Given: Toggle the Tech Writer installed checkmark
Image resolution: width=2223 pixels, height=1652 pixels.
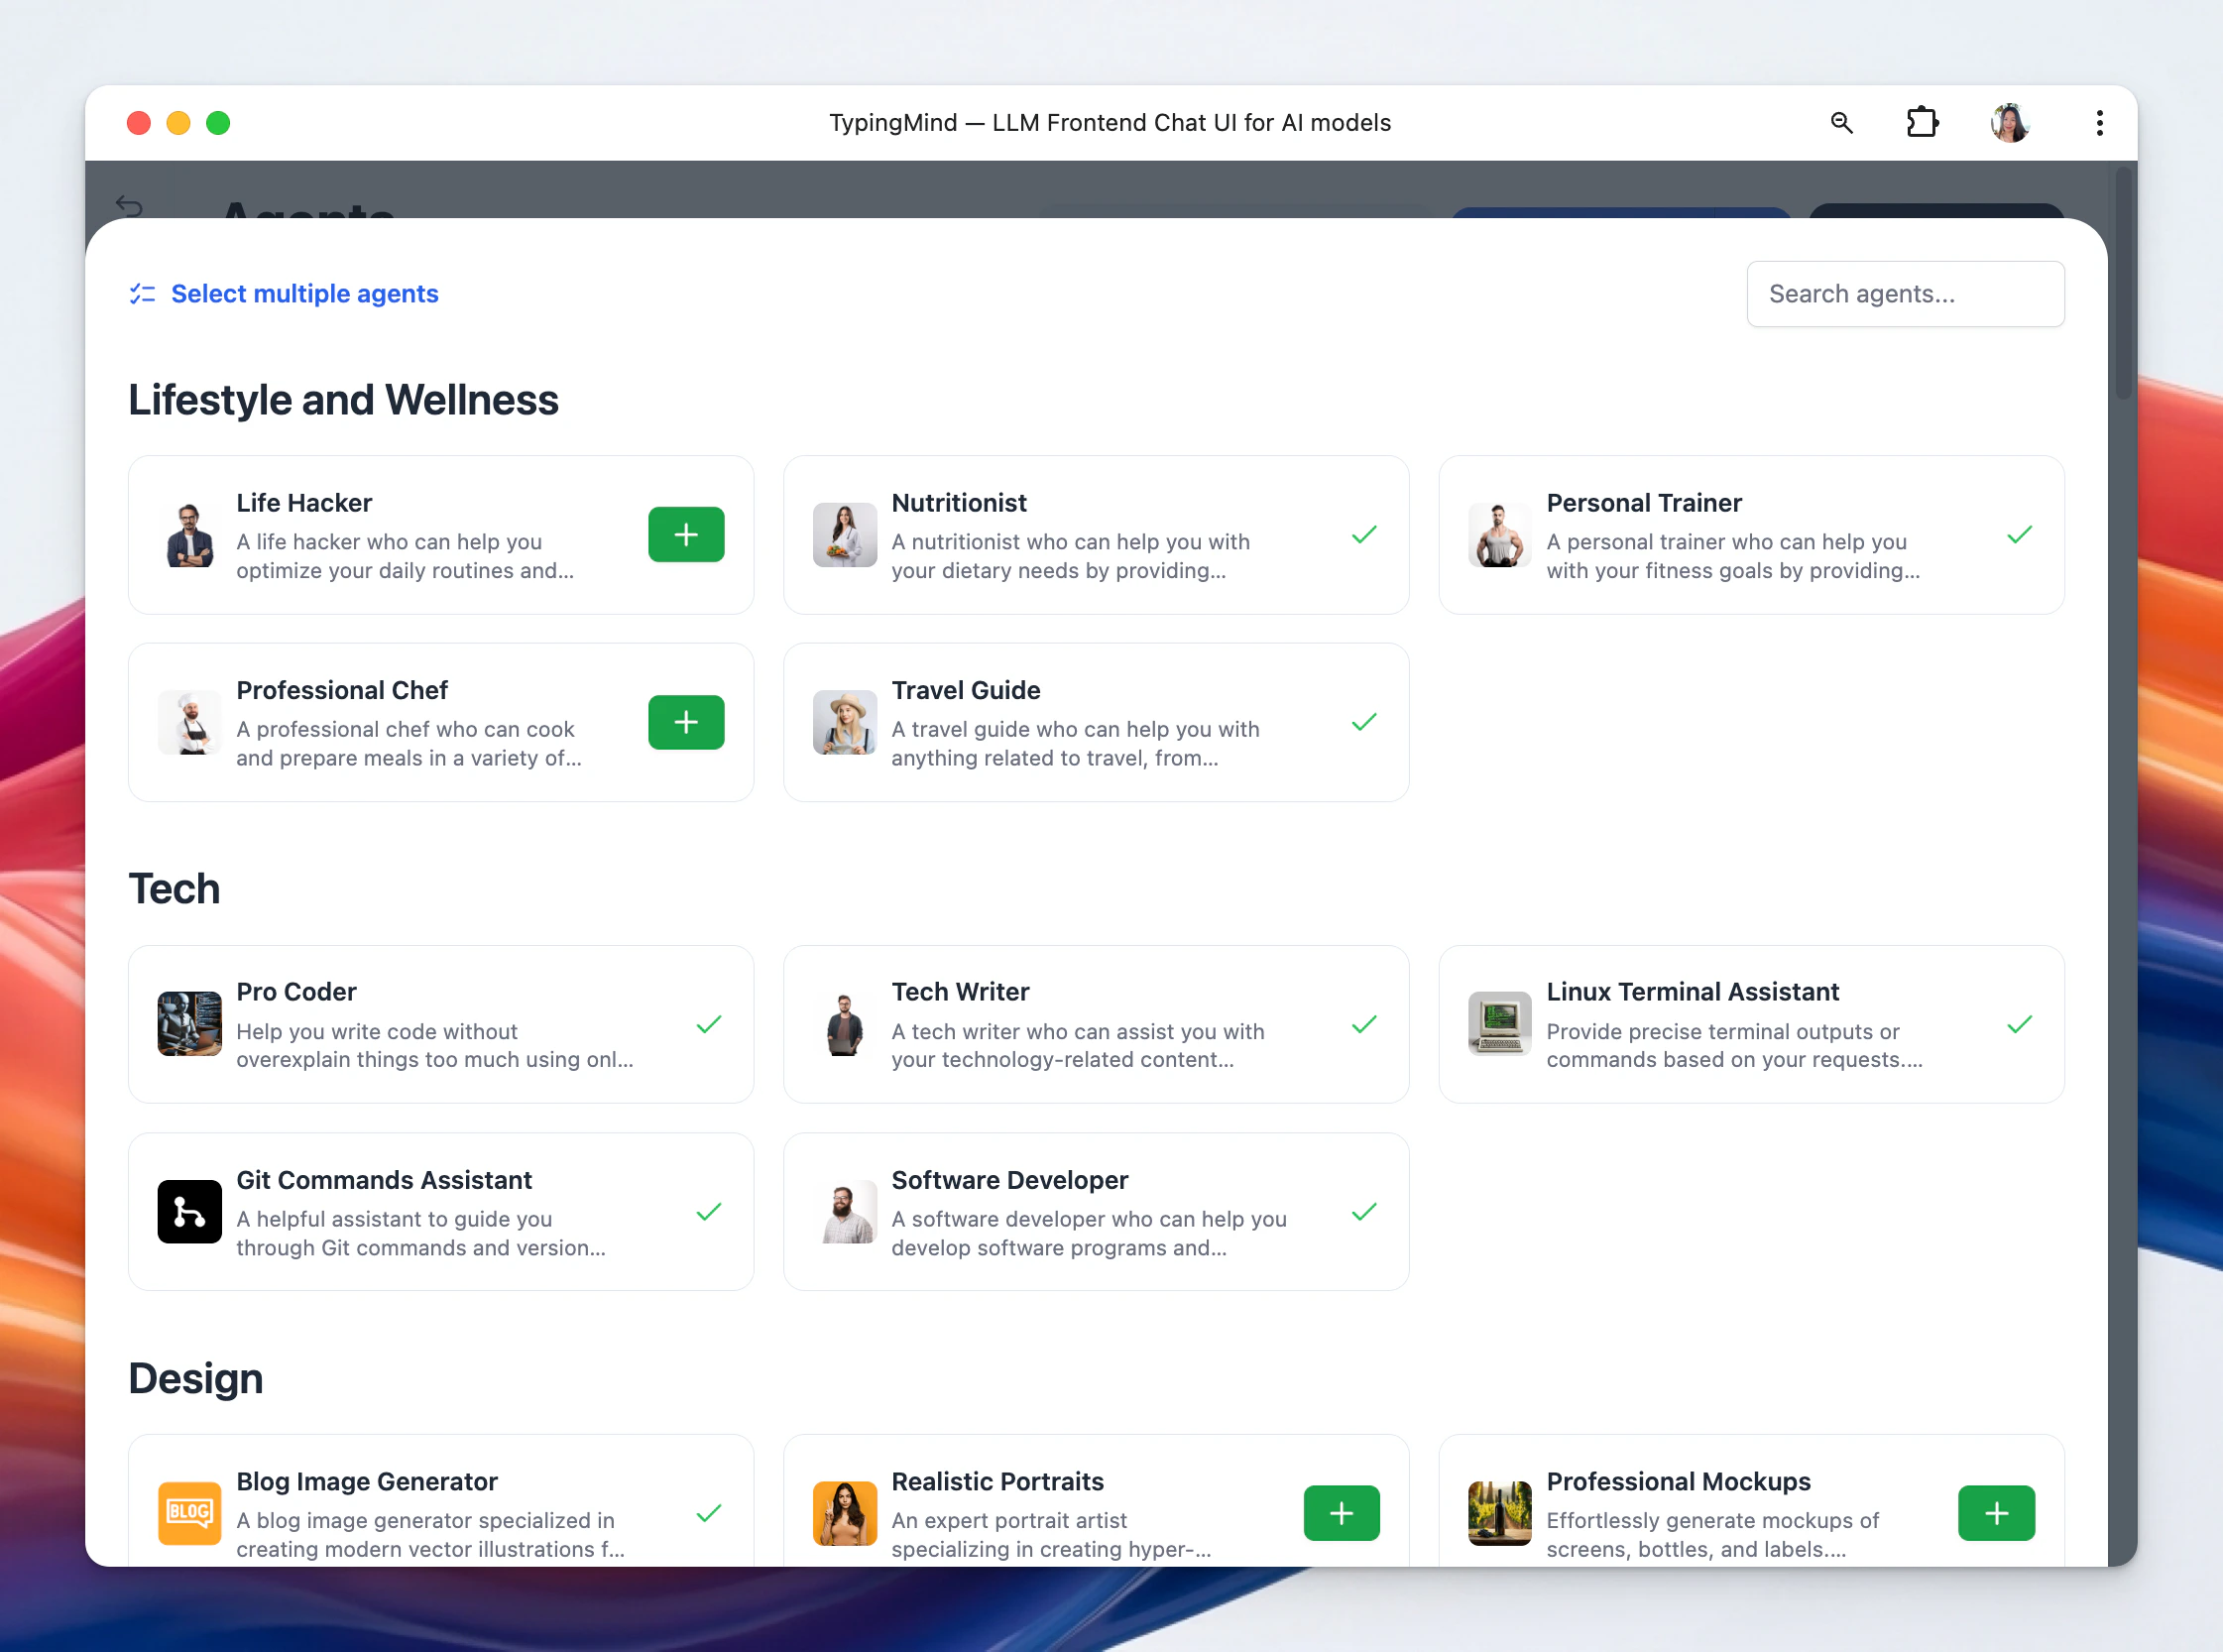Looking at the screenshot, I should 1364,1024.
